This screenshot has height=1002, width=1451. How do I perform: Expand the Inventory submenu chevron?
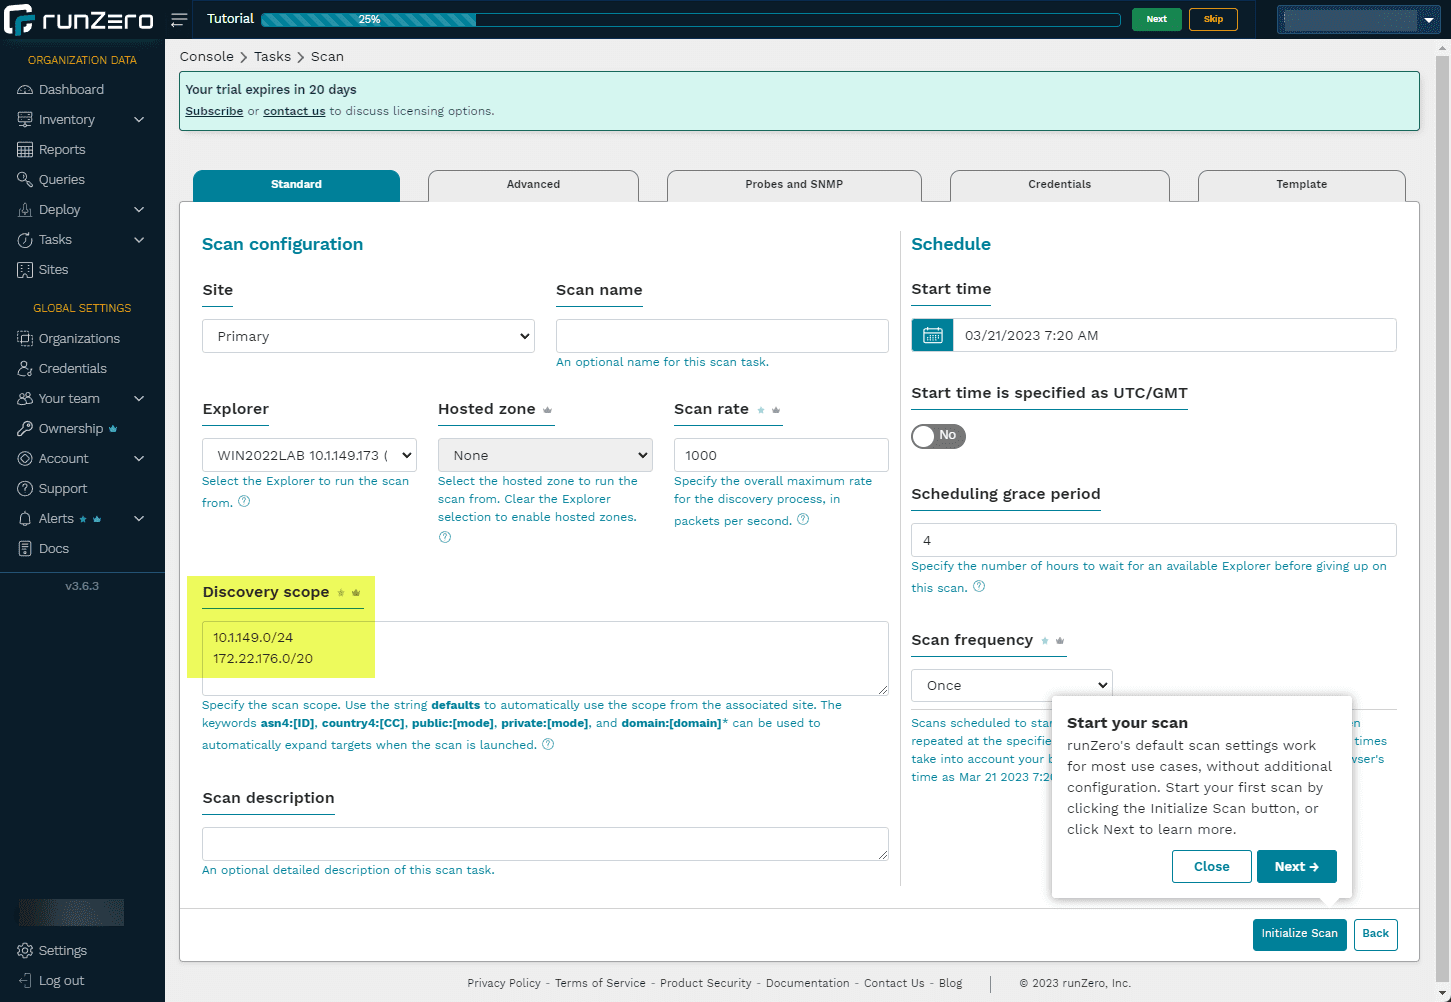tap(139, 120)
